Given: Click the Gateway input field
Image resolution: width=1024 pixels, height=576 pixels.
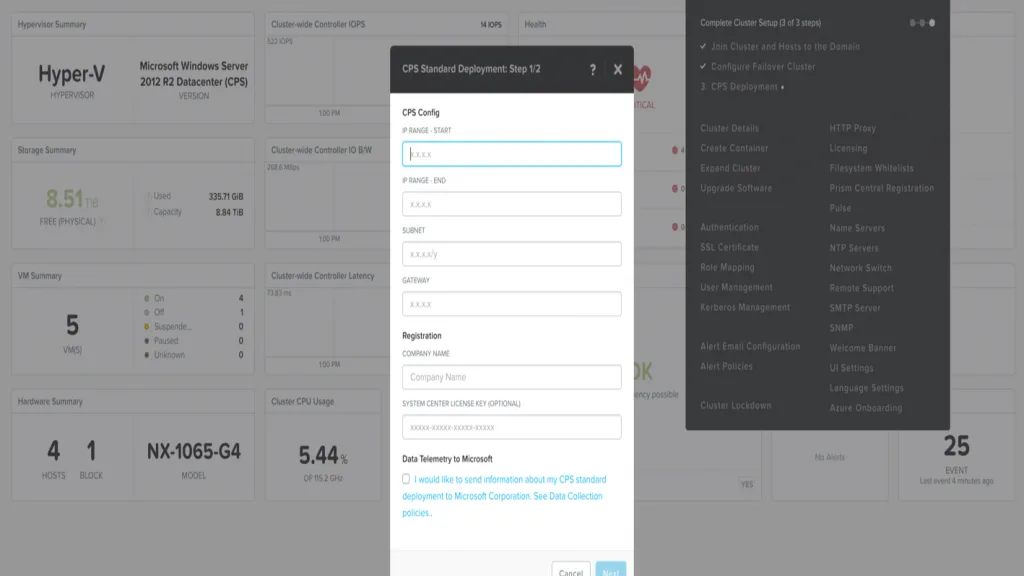Looking at the screenshot, I should pyautogui.click(x=511, y=304).
